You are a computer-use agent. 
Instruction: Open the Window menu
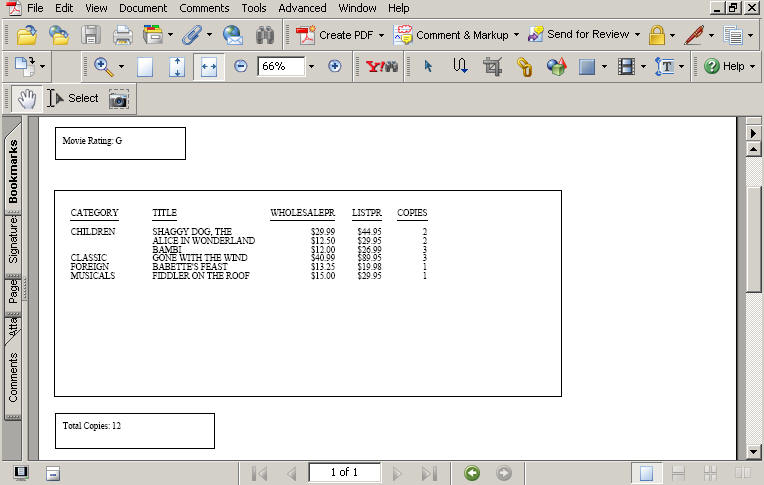tap(357, 8)
